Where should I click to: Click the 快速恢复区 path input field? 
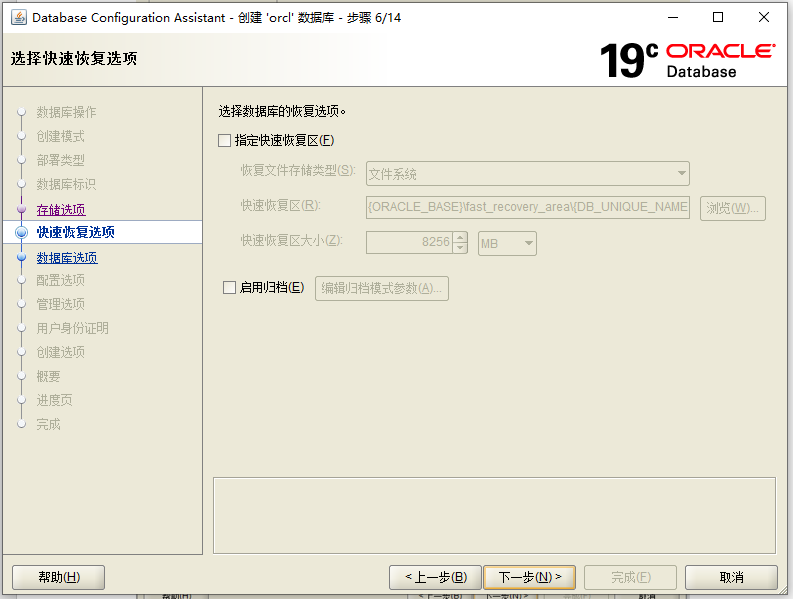[527, 207]
